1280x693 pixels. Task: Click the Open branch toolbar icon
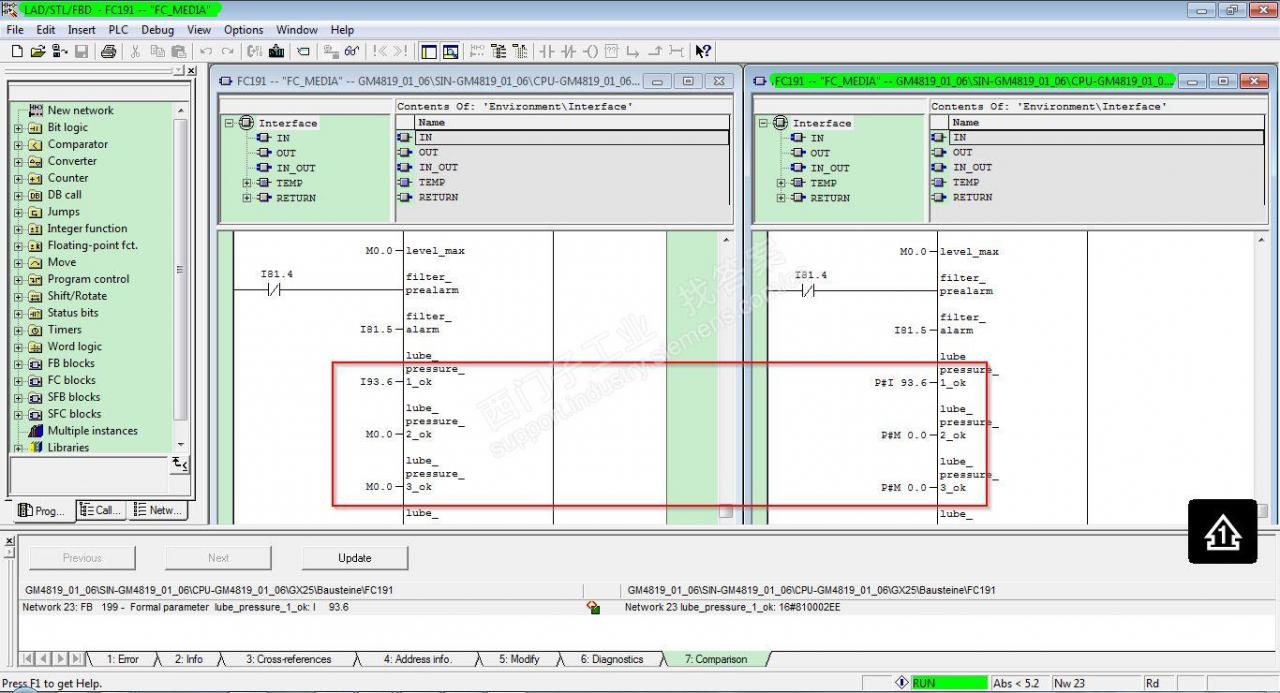coord(633,51)
